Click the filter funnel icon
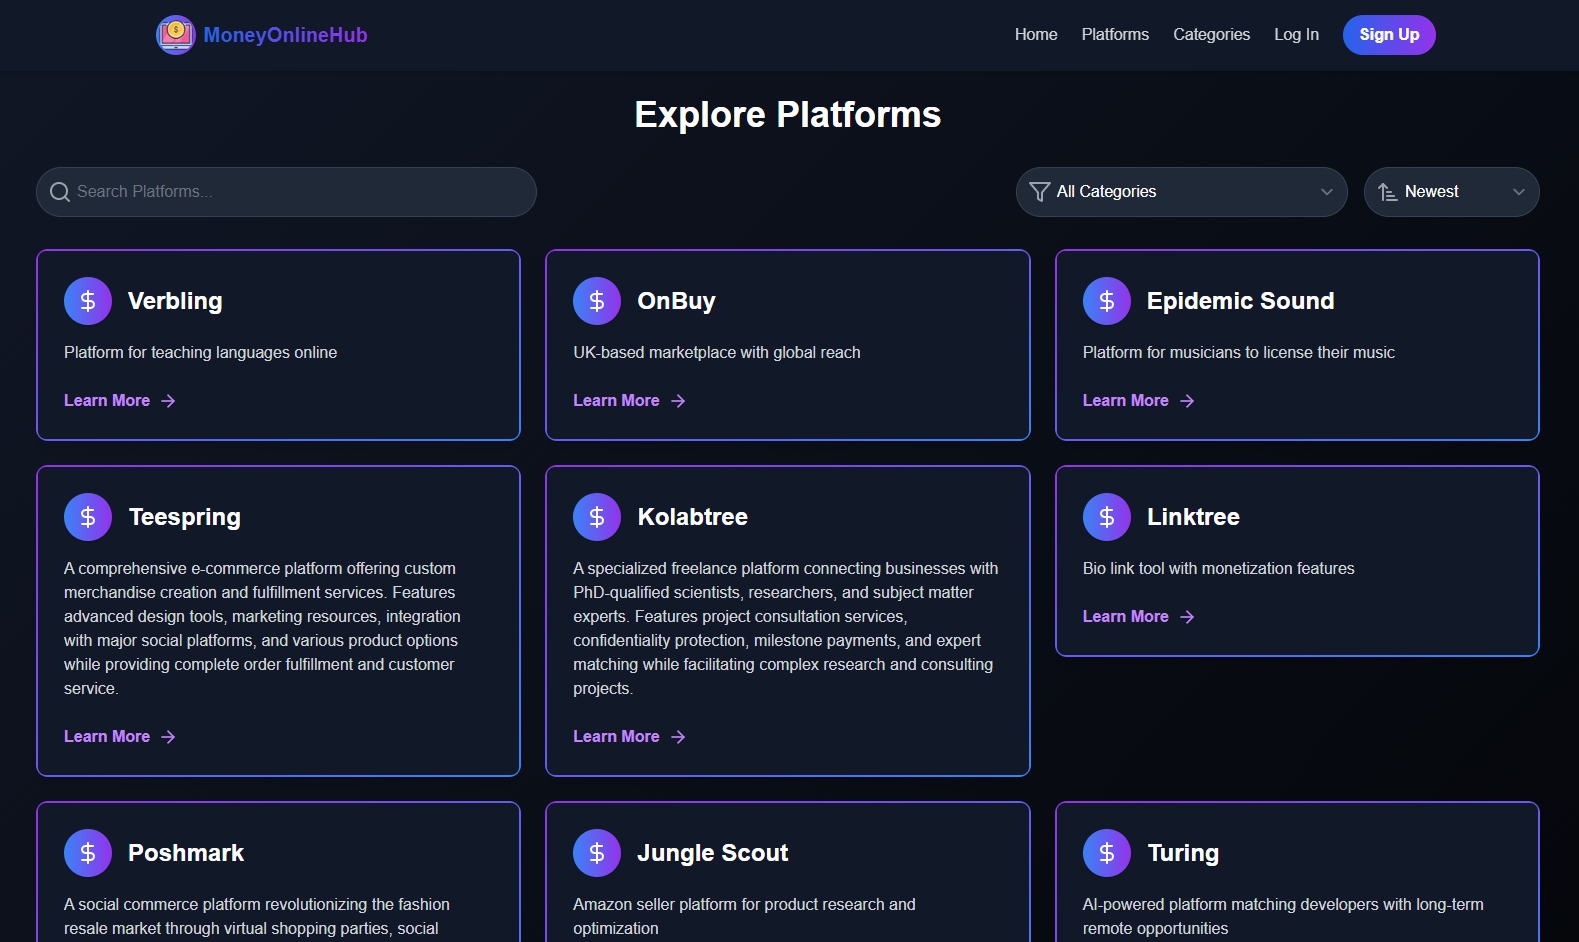 point(1040,192)
